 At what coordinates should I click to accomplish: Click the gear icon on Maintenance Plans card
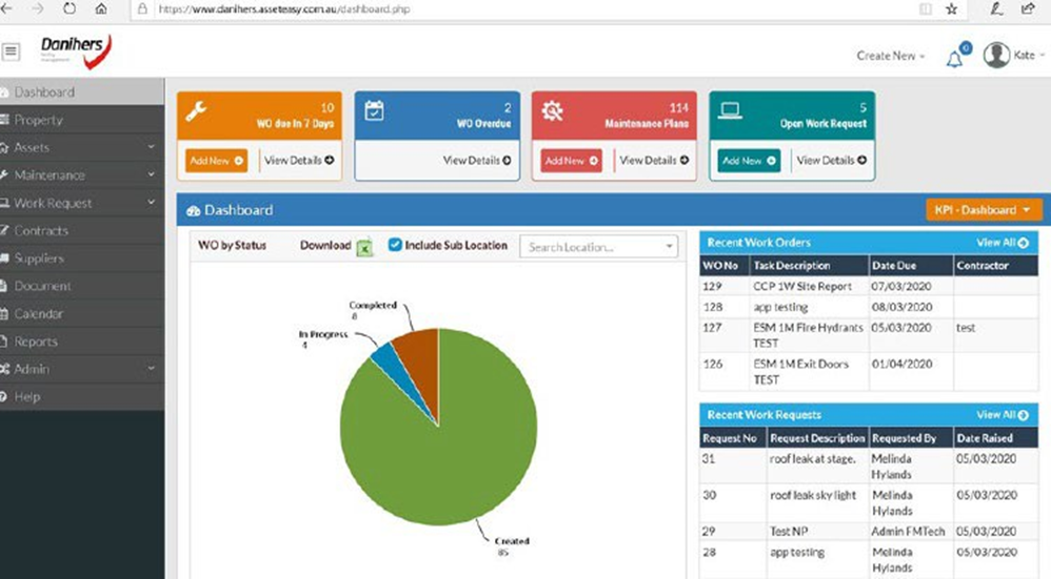(x=551, y=110)
